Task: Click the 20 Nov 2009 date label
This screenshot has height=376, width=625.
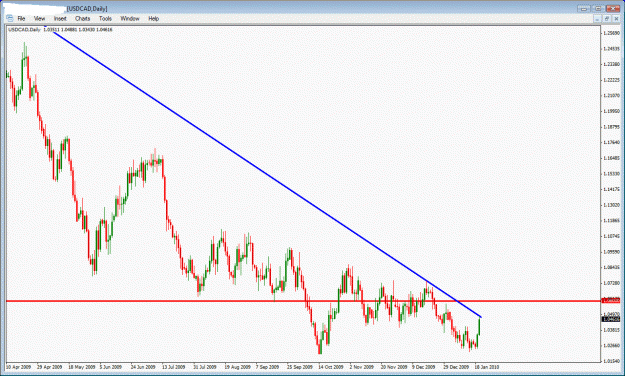Action: [x=394, y=367]
